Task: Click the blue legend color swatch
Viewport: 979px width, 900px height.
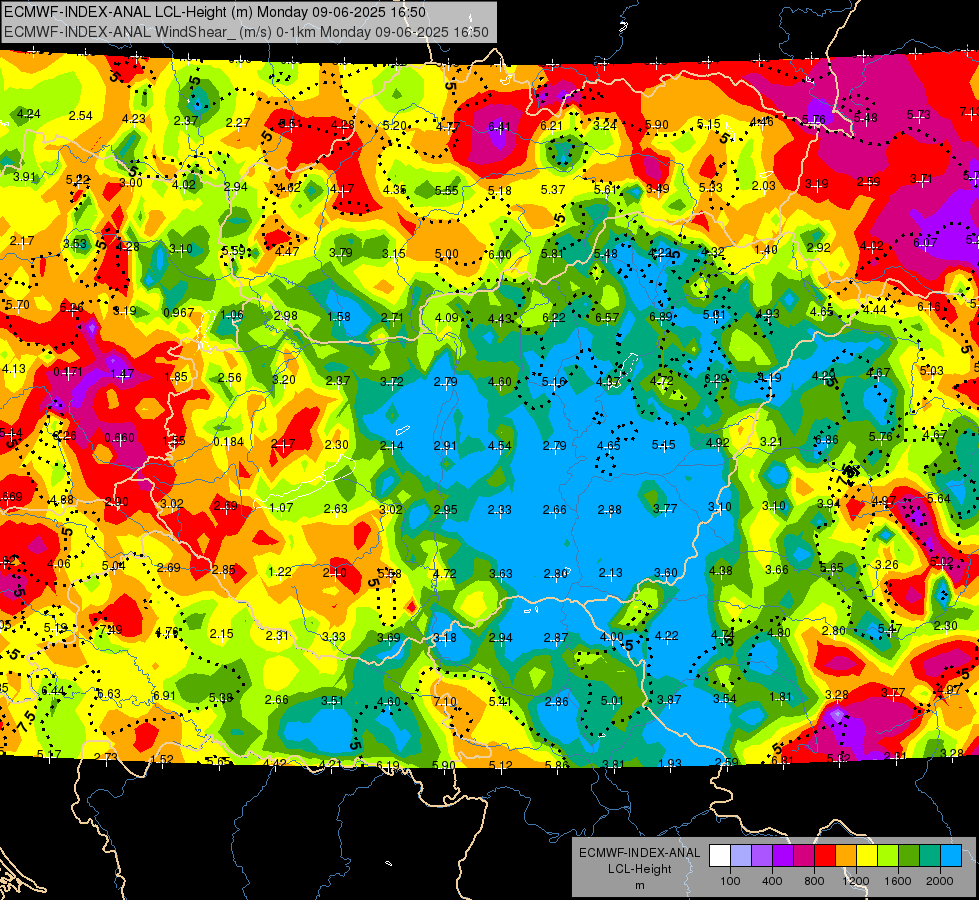Action: [951, 856]
